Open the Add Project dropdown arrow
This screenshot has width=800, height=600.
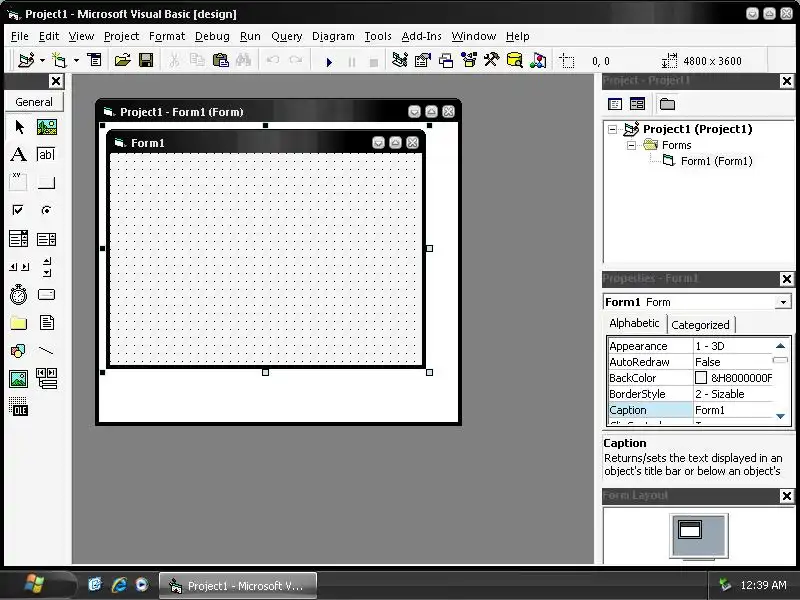[42, 61]
